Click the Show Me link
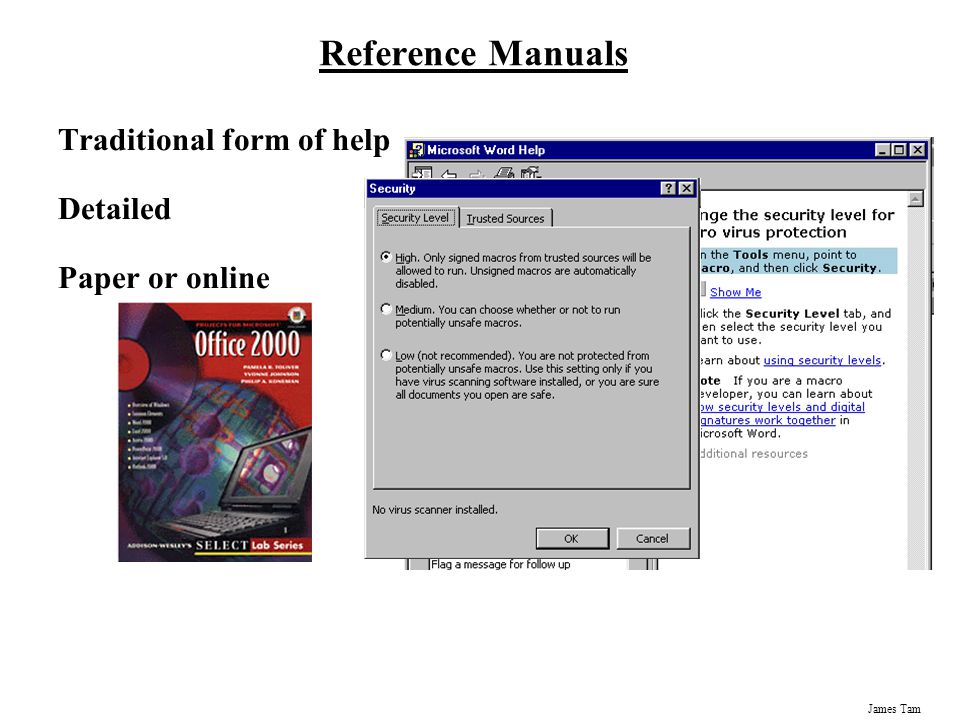960x720 pixels. pos(735,293)
